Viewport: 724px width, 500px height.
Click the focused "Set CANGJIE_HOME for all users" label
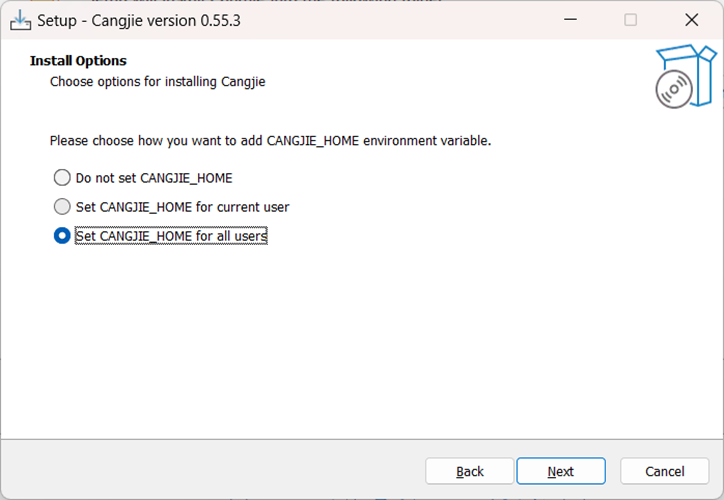coord(171,236)
